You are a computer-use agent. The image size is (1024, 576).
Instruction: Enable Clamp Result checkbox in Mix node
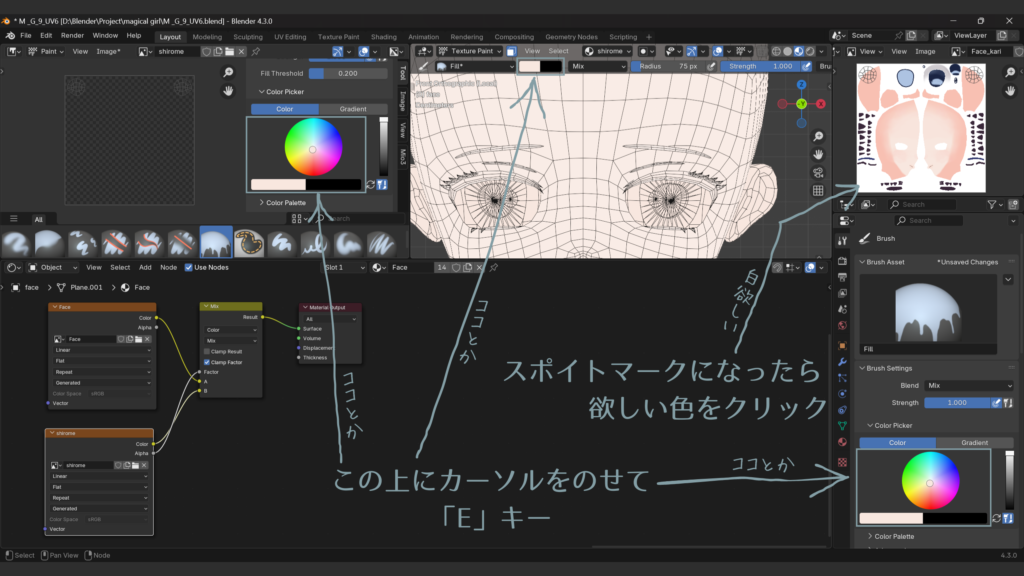click(x=207, y=351)
